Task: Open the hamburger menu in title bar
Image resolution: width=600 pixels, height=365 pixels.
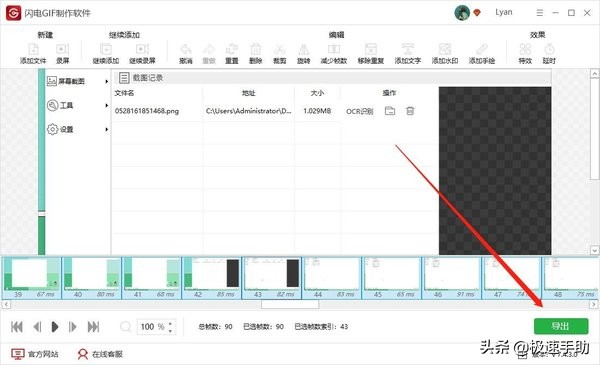Action: pos(540,13)
